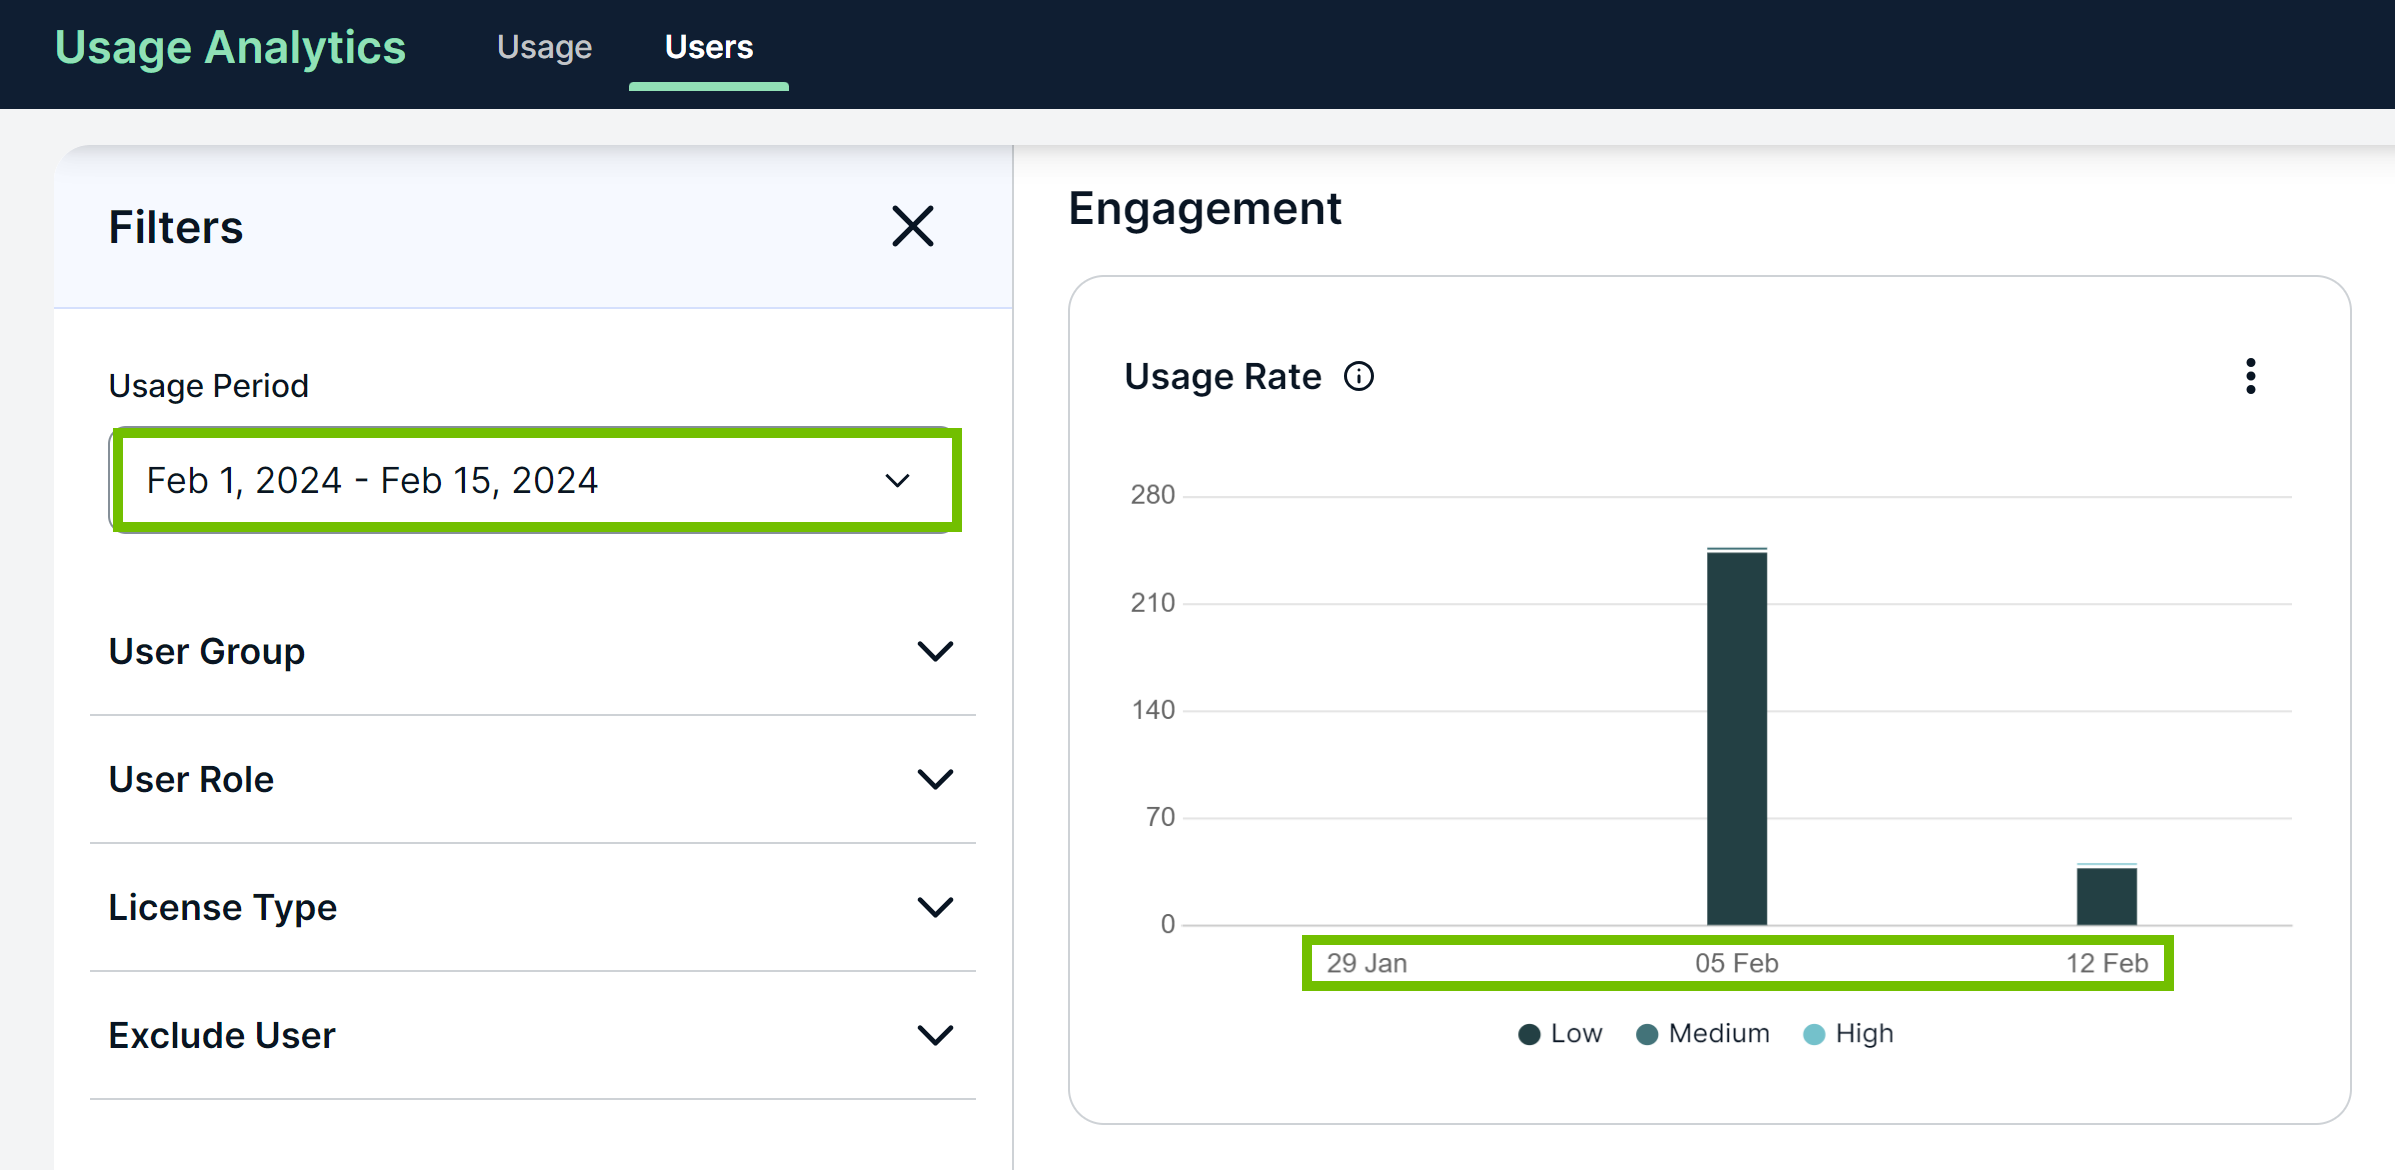Click the Usage Analytics title link

[230, 47]
